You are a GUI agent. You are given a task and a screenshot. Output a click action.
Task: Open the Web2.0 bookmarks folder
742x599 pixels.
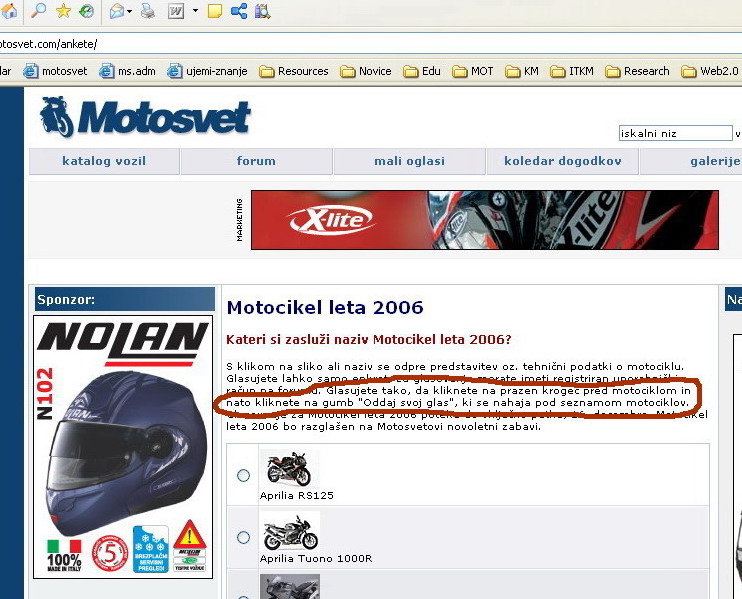[x=710, y=71]
